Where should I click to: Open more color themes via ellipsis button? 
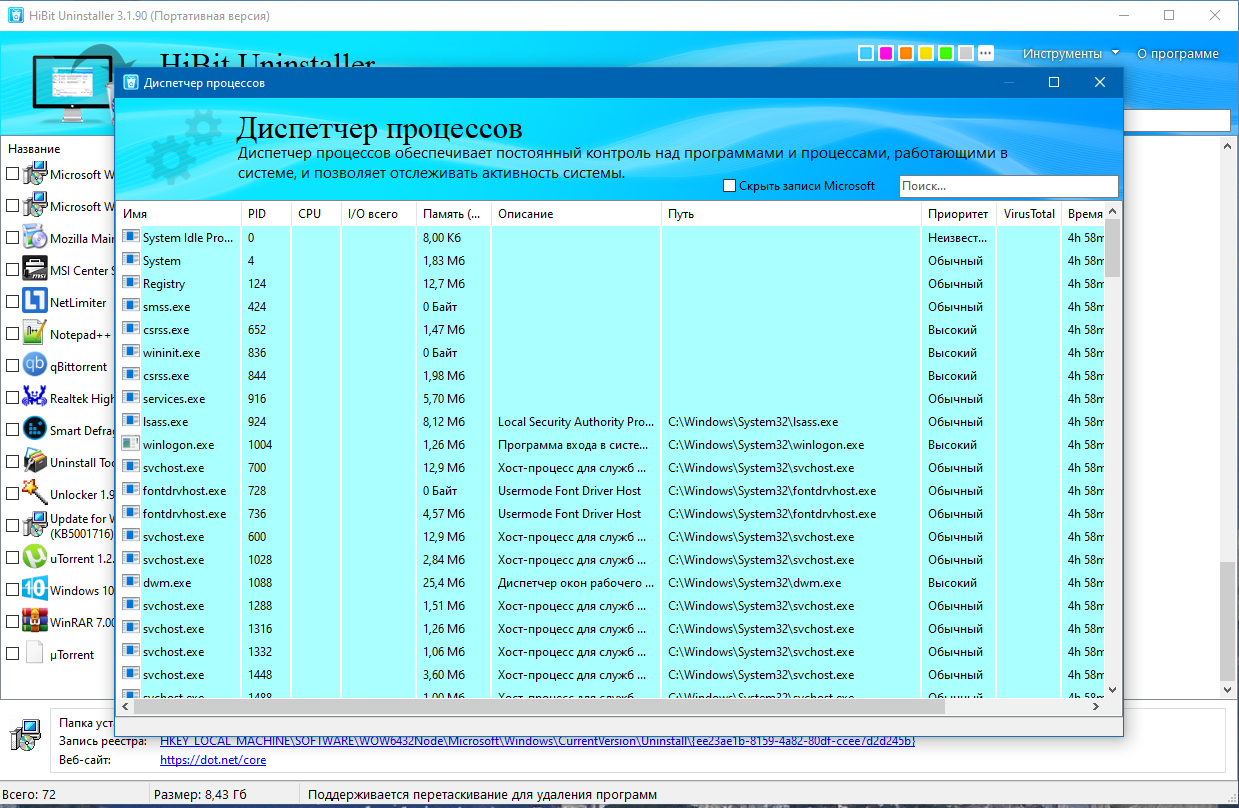[986, 53]
